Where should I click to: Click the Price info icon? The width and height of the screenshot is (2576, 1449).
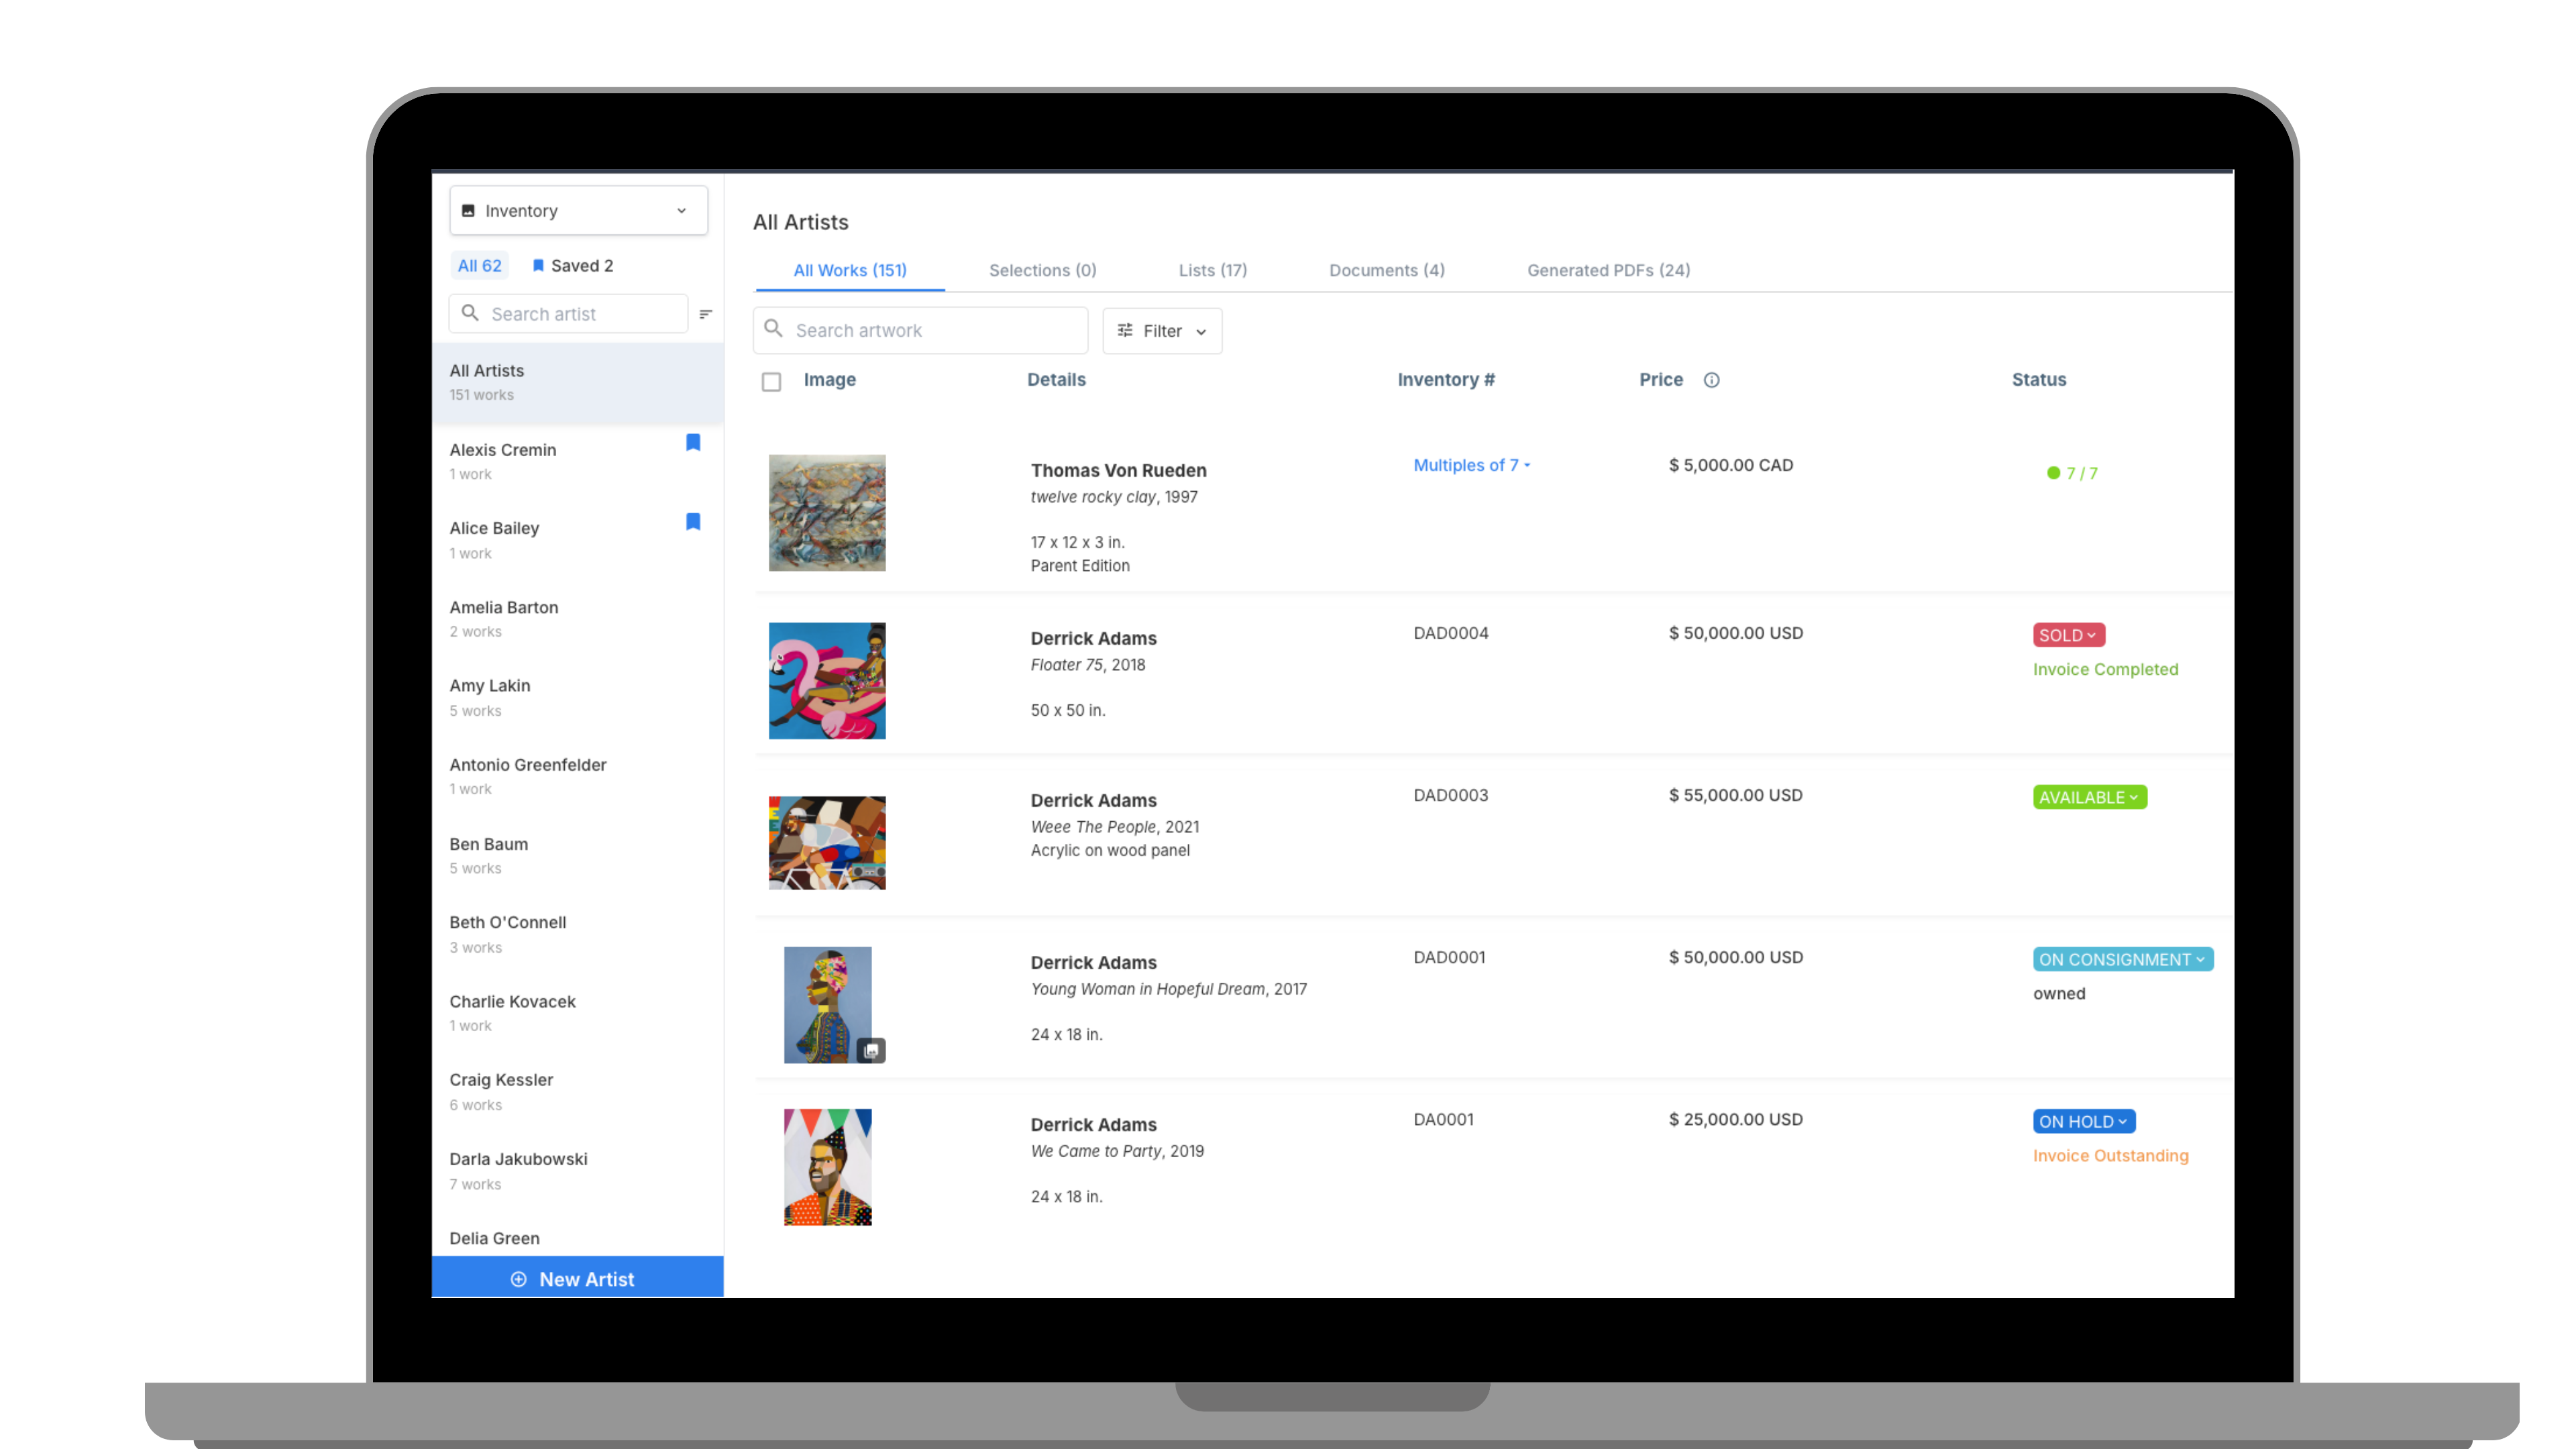[x=1711, y=380]
